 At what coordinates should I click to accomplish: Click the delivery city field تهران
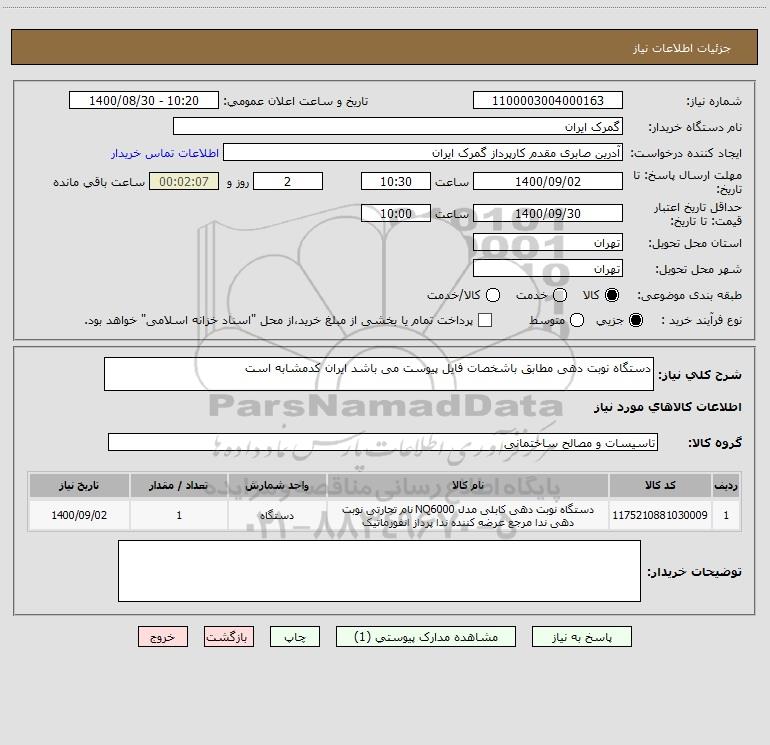click(548, 268)
